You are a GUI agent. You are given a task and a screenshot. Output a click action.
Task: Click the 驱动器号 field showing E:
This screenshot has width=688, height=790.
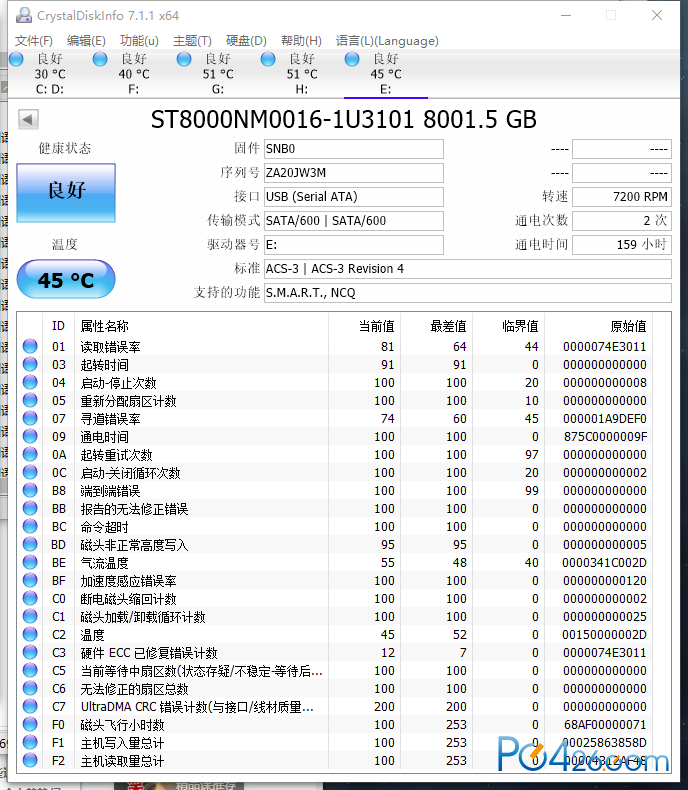[x=354, y=245]
